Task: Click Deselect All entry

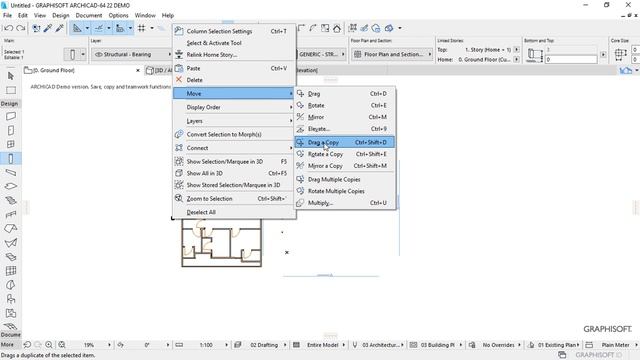Action: pyautogui.click(x=234, y=212)
